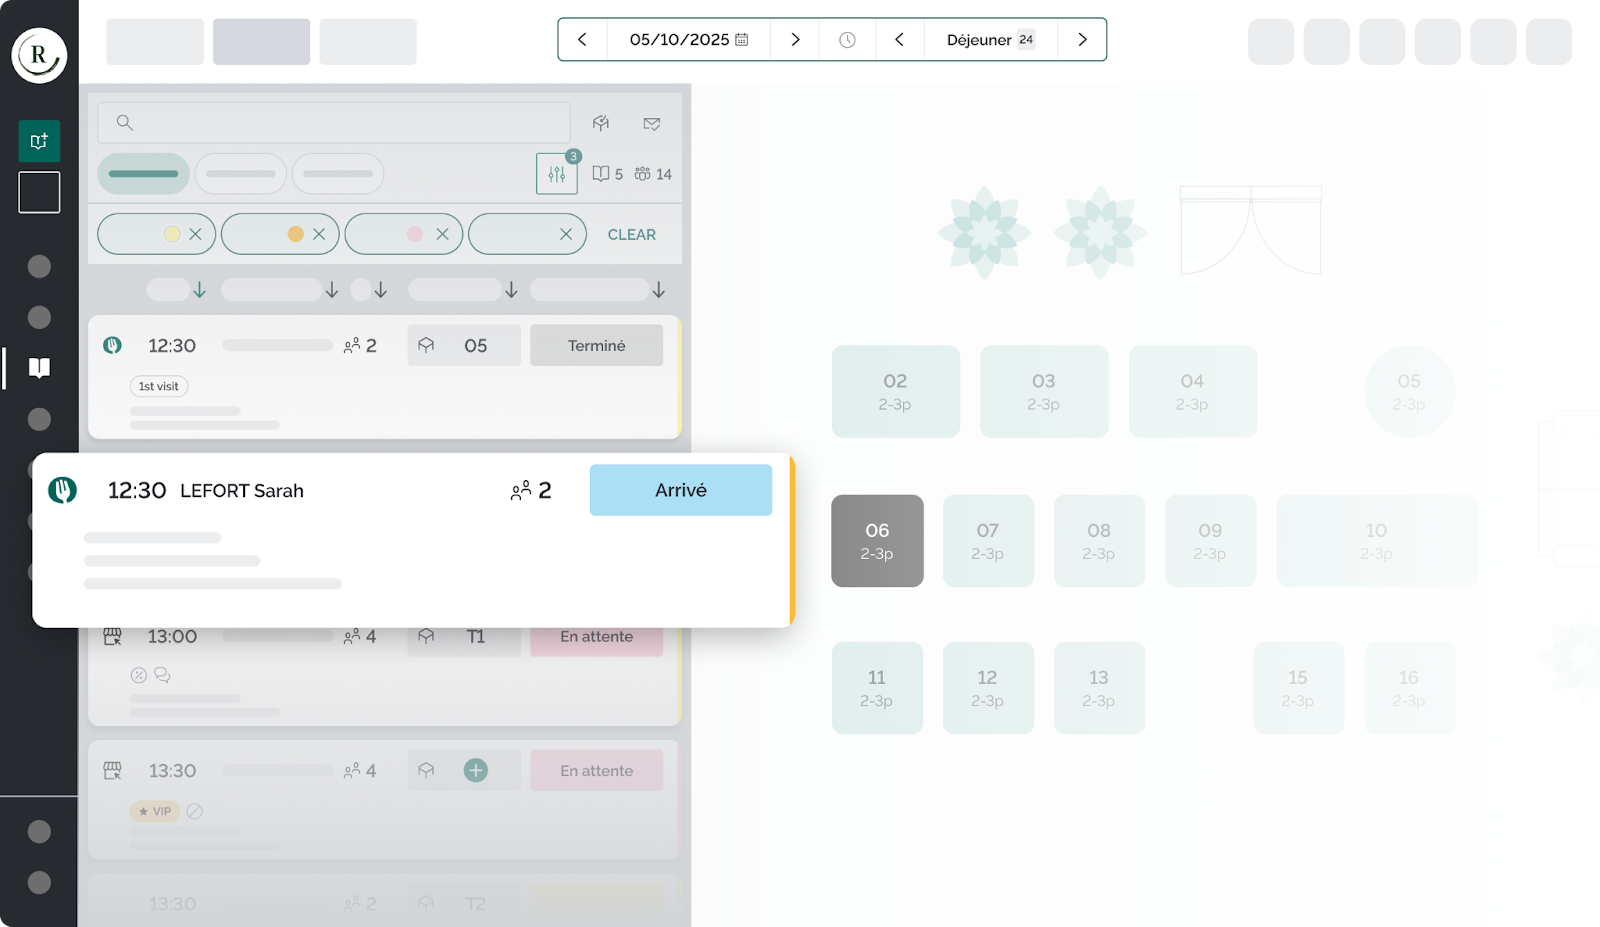Click inside the reservation search field
The height and width of the screenshot is (927, 1600).
(340, 123)
